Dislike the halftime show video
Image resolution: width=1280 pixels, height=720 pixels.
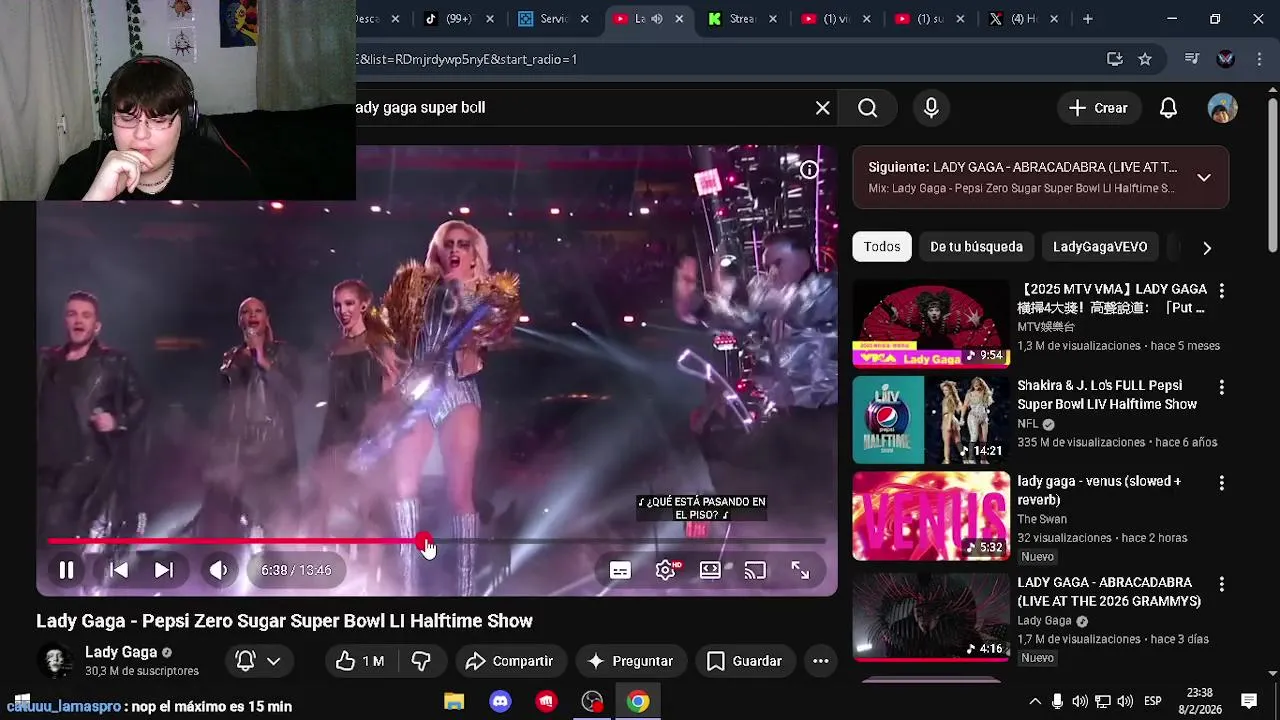tap(421, 661)
